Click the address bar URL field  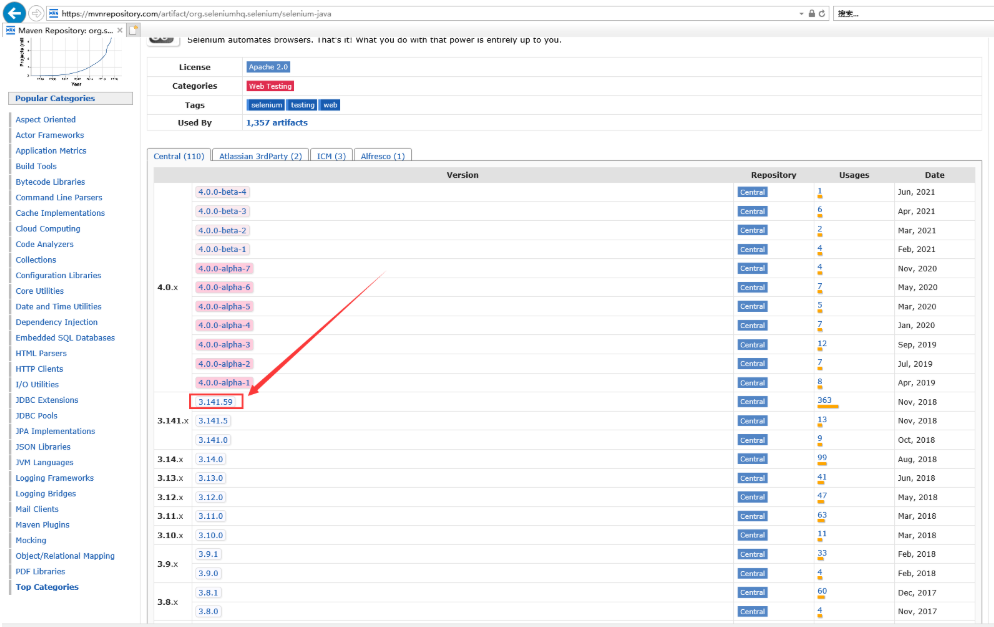(x=422, y=13)
